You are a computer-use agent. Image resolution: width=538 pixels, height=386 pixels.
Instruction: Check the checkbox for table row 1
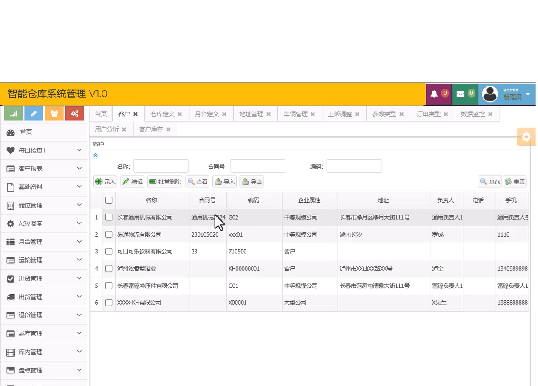(x=109, y=217)
